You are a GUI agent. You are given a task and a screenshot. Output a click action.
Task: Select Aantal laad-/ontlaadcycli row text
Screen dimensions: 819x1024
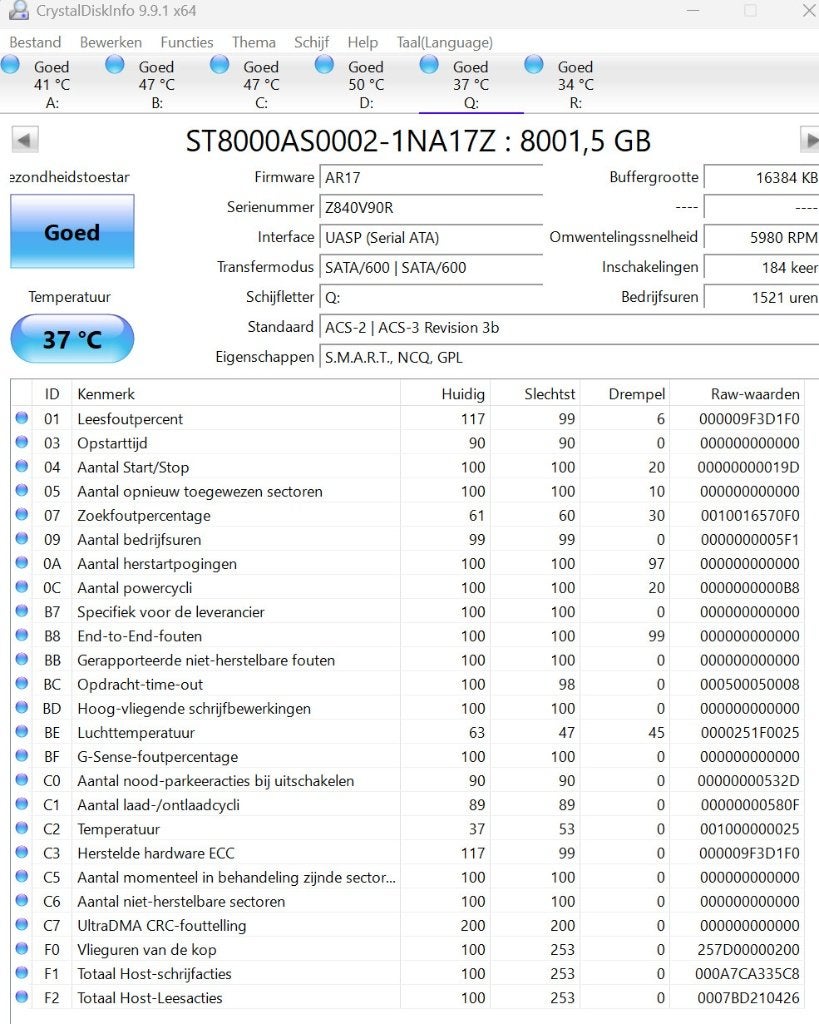point(158,805)
